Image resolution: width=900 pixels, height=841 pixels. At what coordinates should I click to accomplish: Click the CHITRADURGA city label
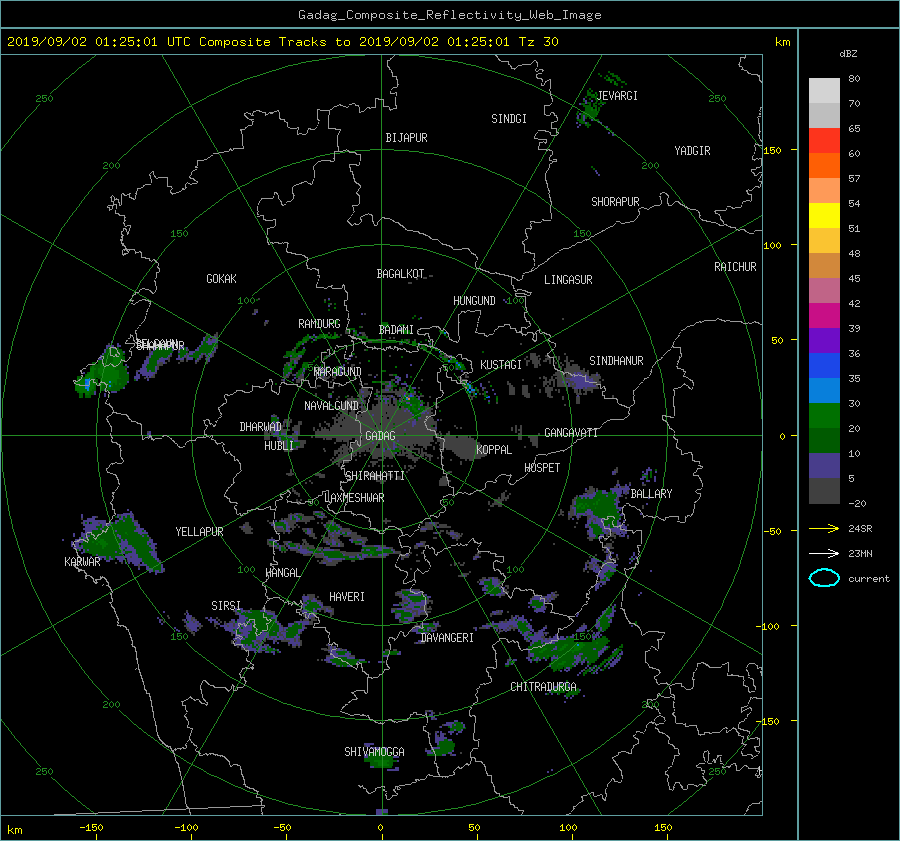[543, 687]
